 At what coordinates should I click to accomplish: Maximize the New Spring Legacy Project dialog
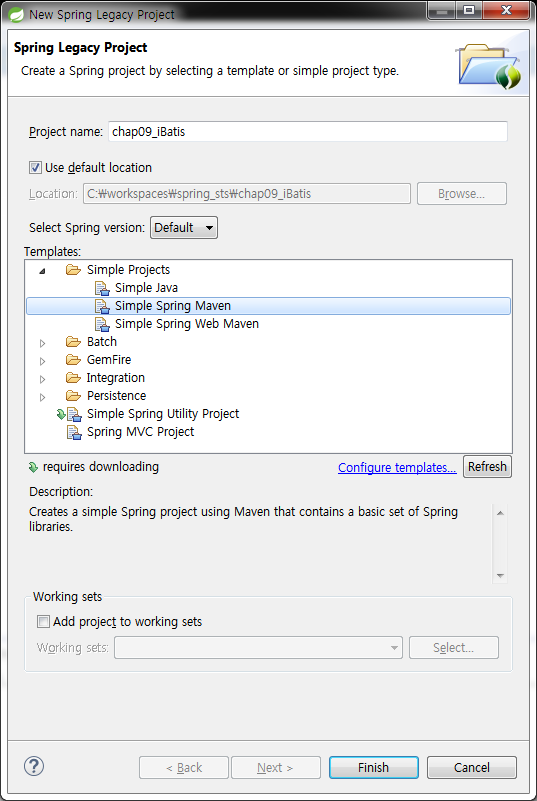[469, 10]
